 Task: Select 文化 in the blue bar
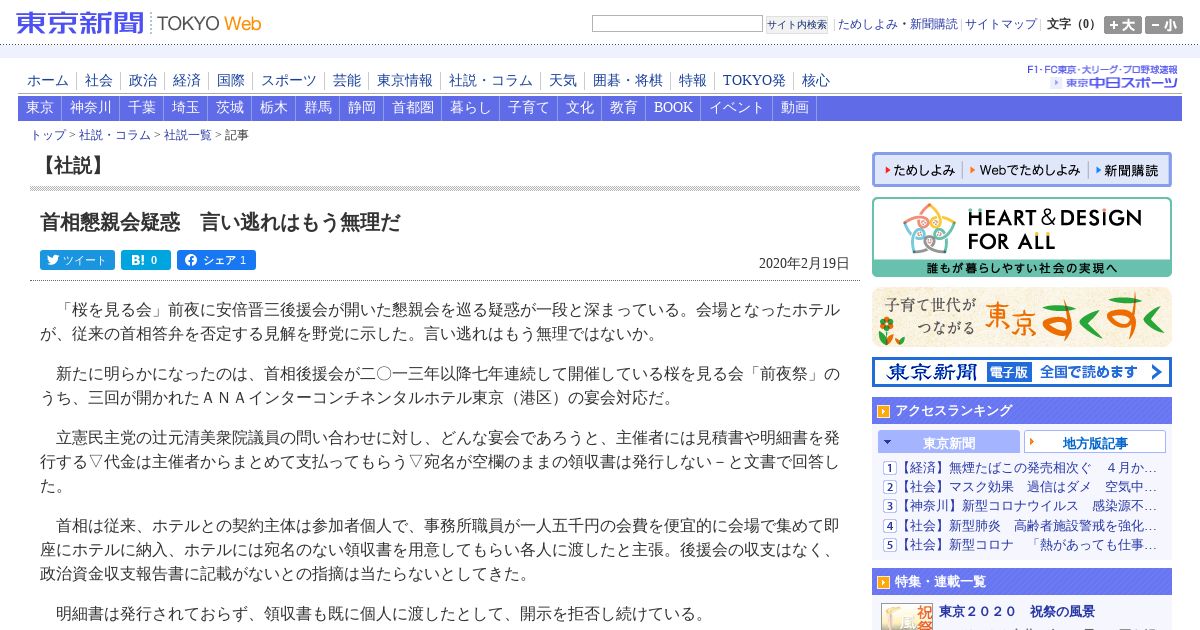point(580,108)
